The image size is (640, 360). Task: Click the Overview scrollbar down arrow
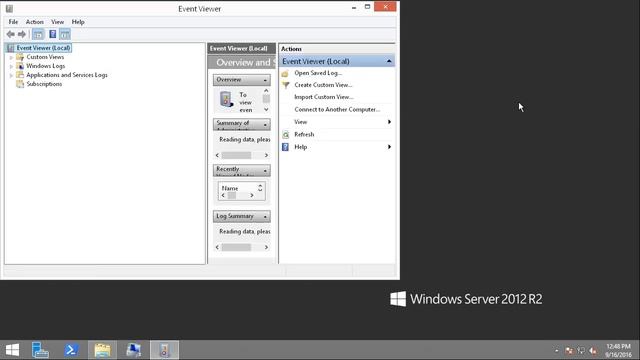pos(266,109)
